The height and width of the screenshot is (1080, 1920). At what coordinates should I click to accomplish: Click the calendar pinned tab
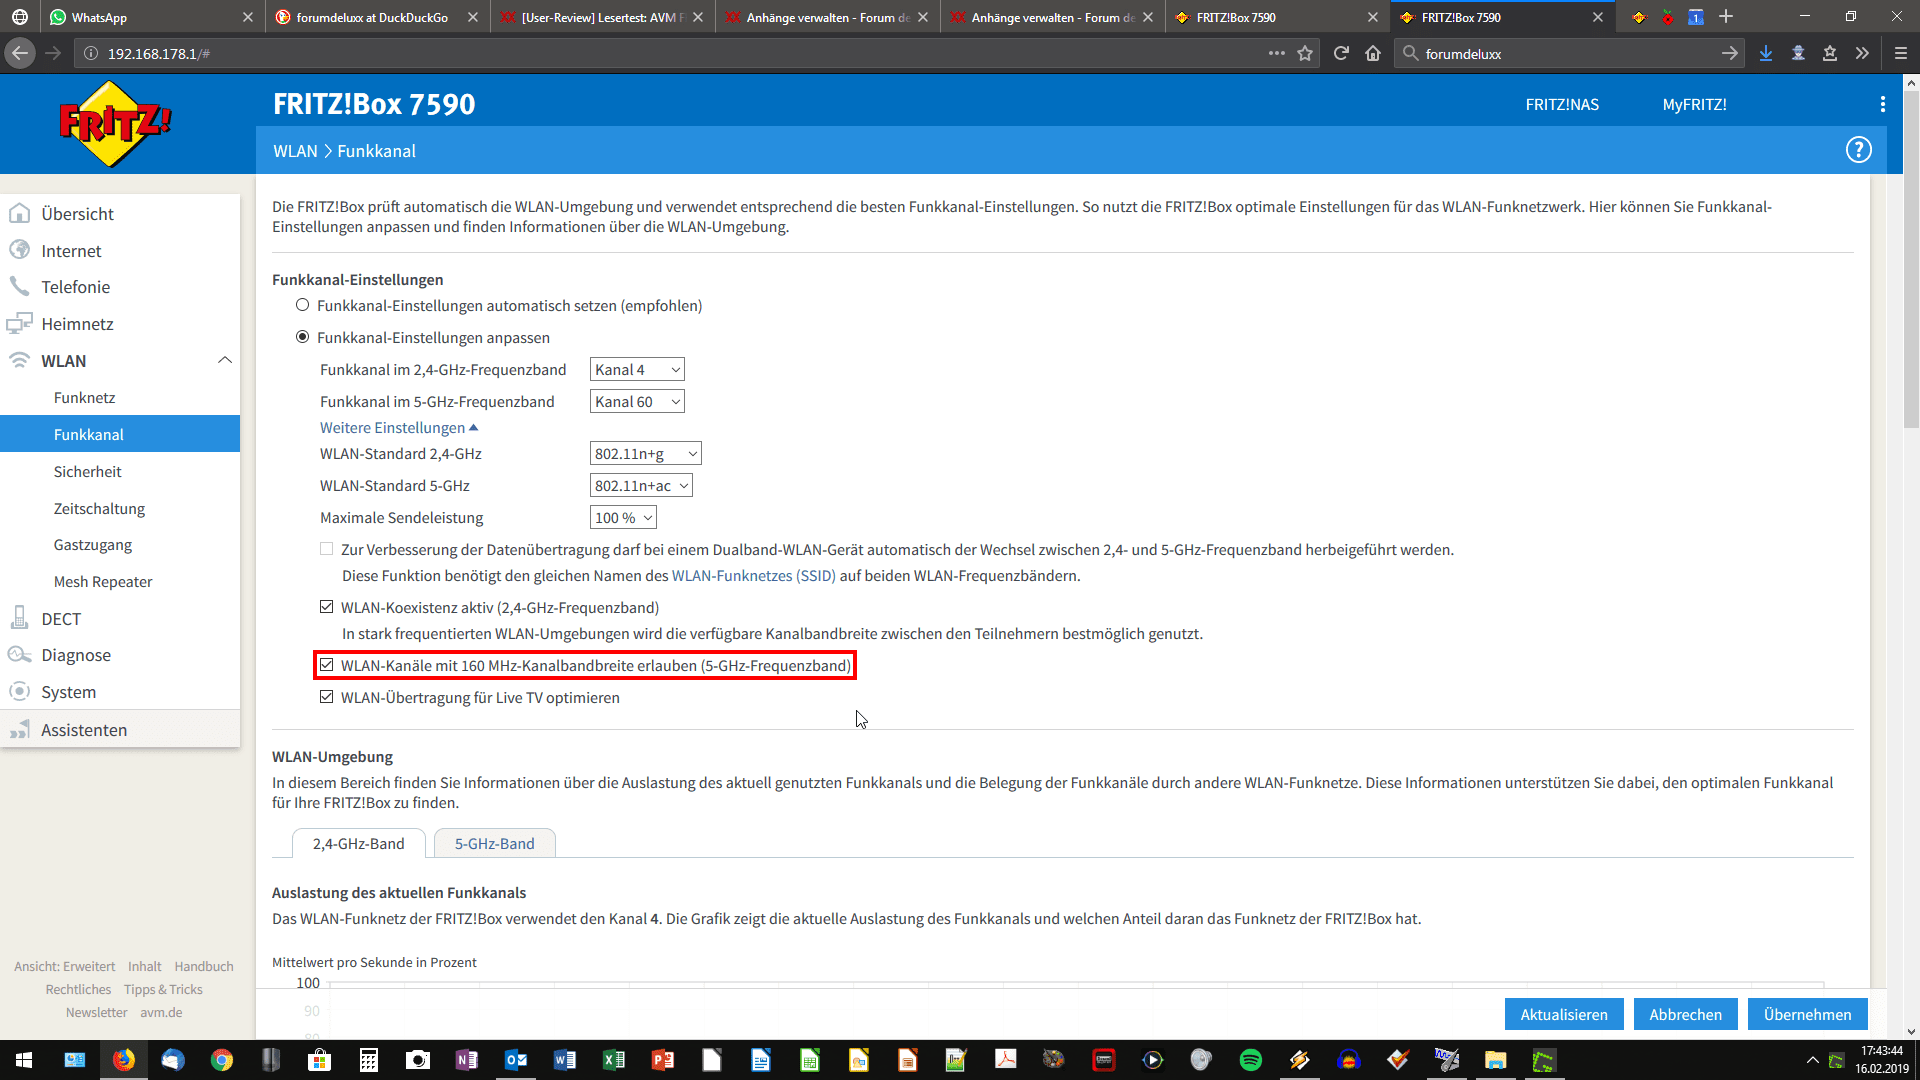[x=1696, y=17]
